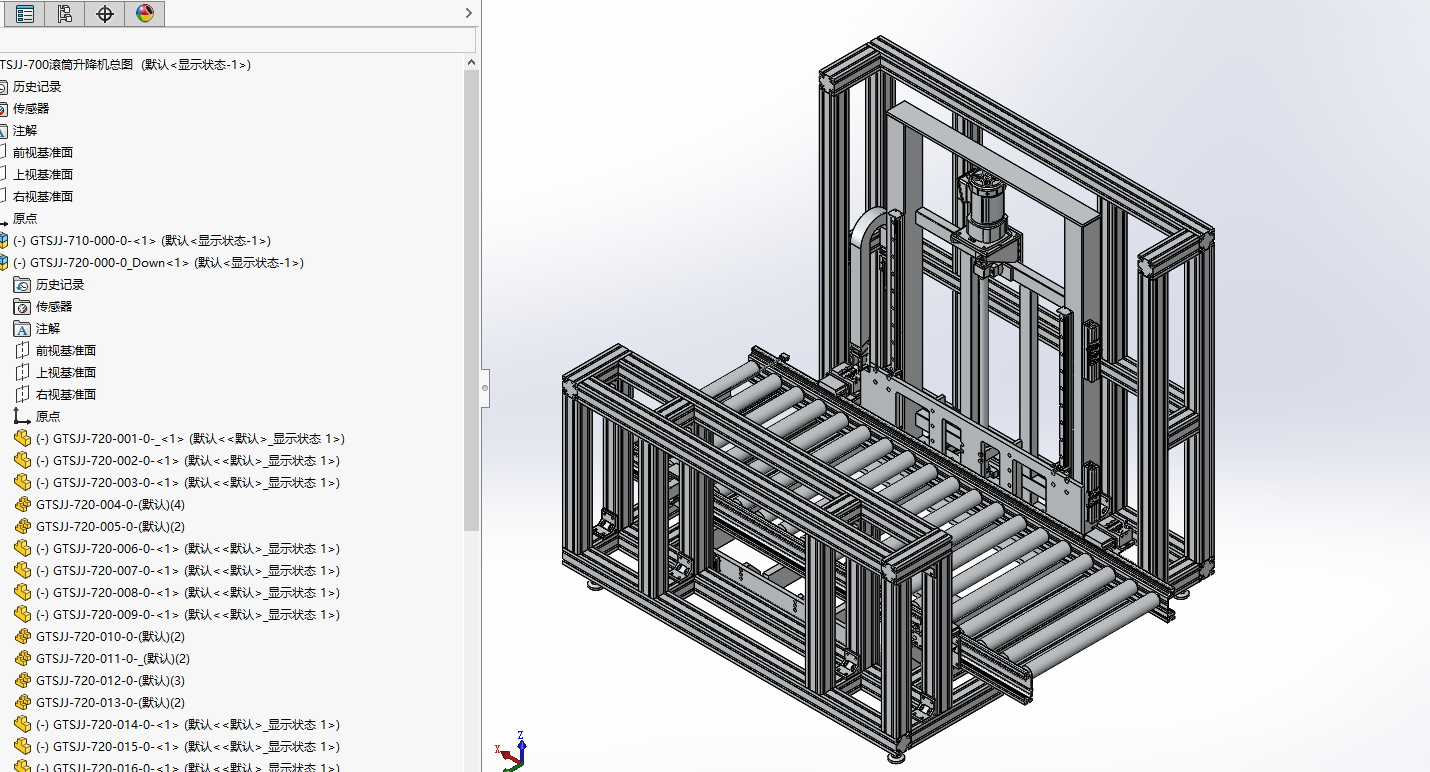Click 原点 origin icon under GTSJJ-720-000-0_Down

(23, 417)
